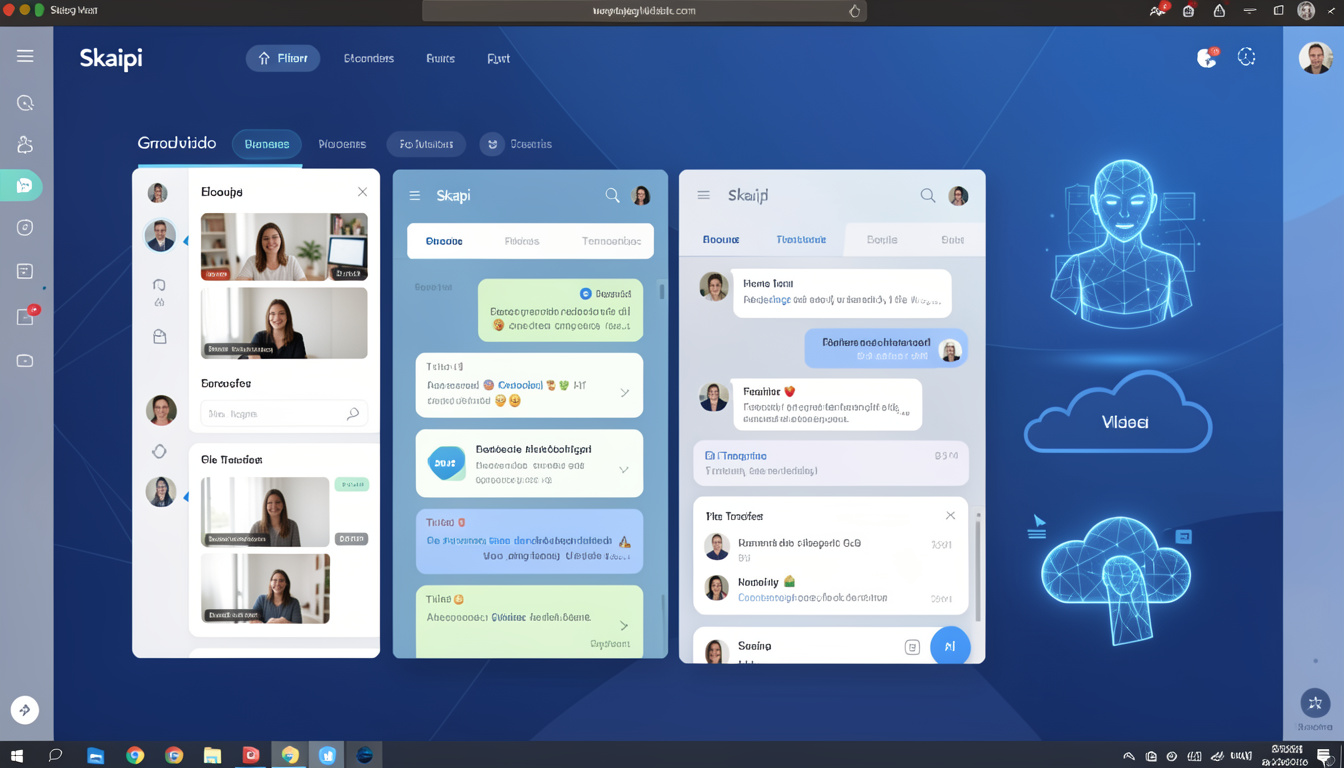1344x768 pixels.
Task: Open Chrome from the Windows taskbar
Action: (135, 755)
